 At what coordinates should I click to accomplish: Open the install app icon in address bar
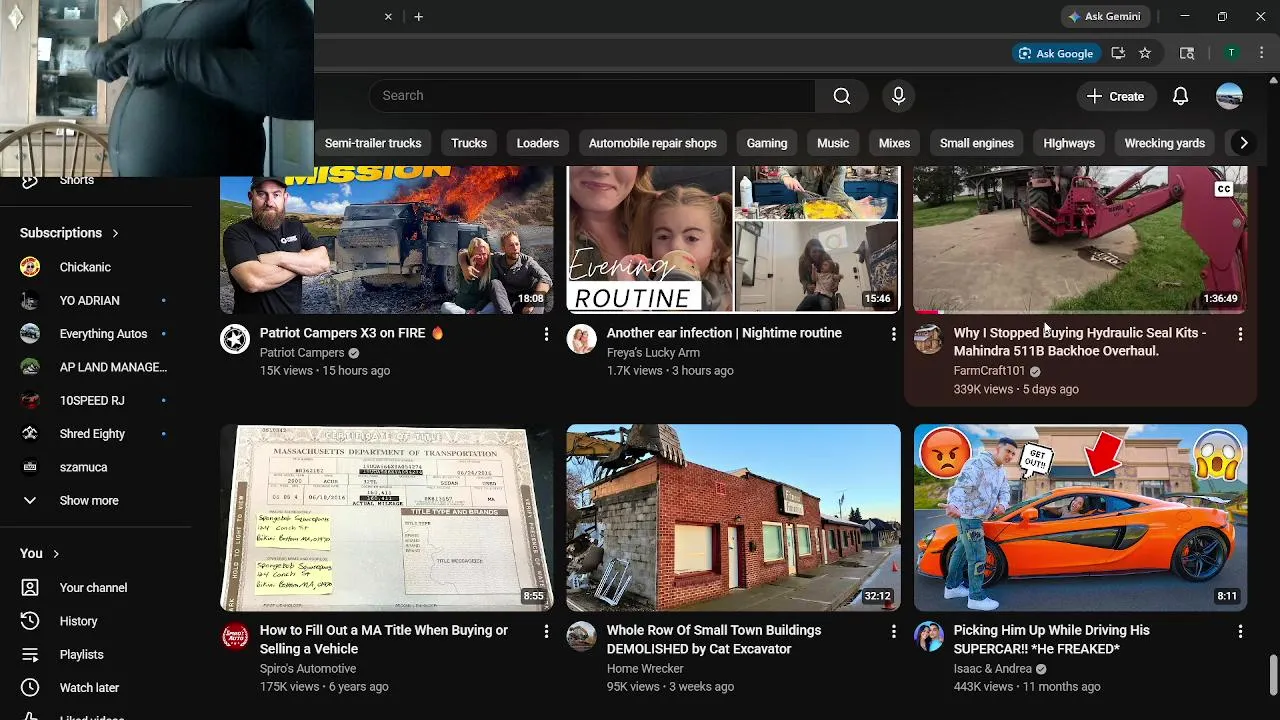click(1118, 53)
